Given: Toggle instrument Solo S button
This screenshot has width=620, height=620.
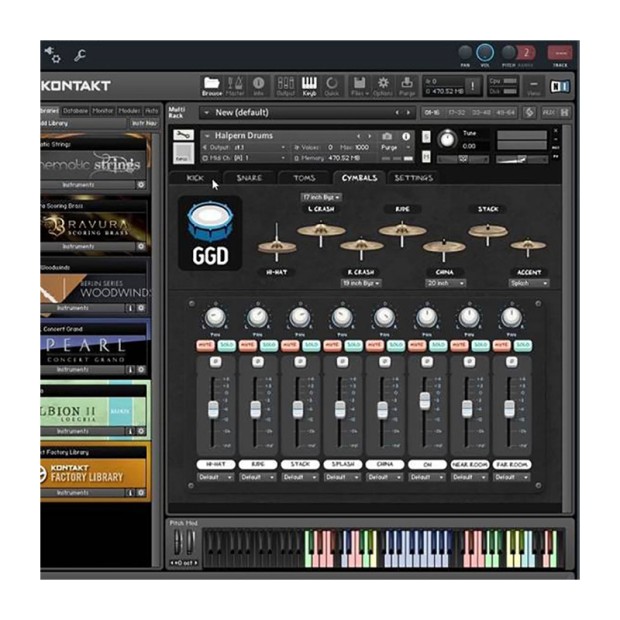Looking at the screenshot, I should (x=426, y=137).
